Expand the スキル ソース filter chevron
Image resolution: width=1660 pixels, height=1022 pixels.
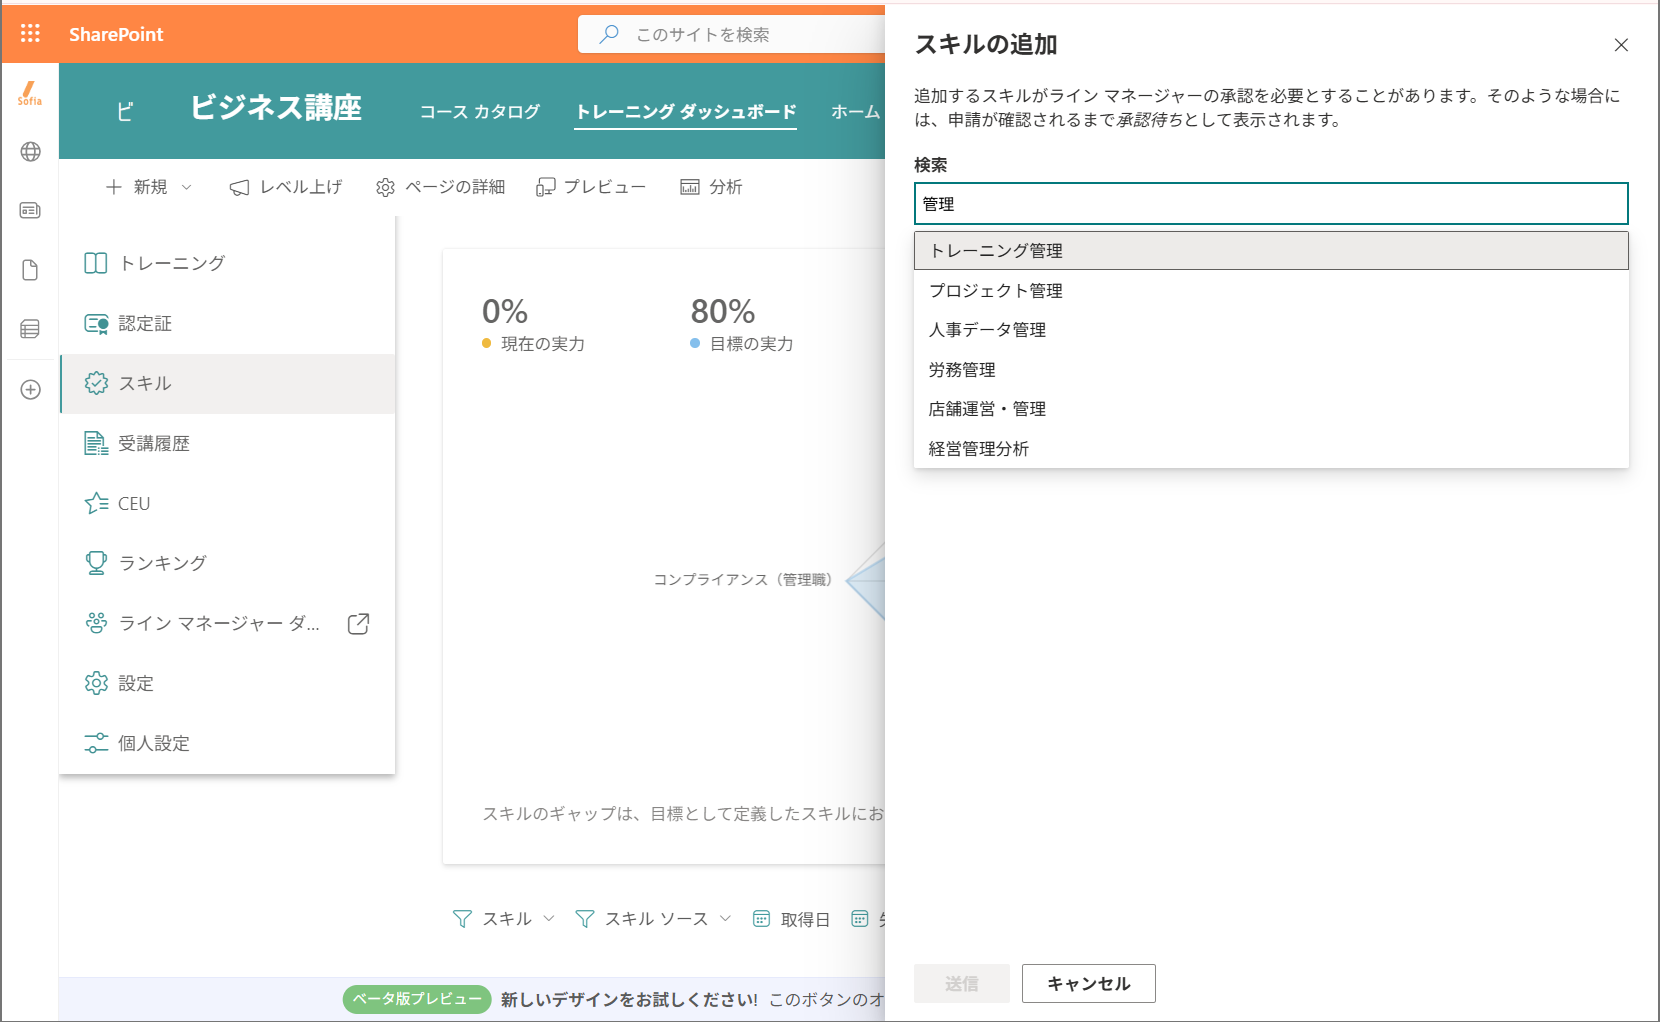[725, 918]
